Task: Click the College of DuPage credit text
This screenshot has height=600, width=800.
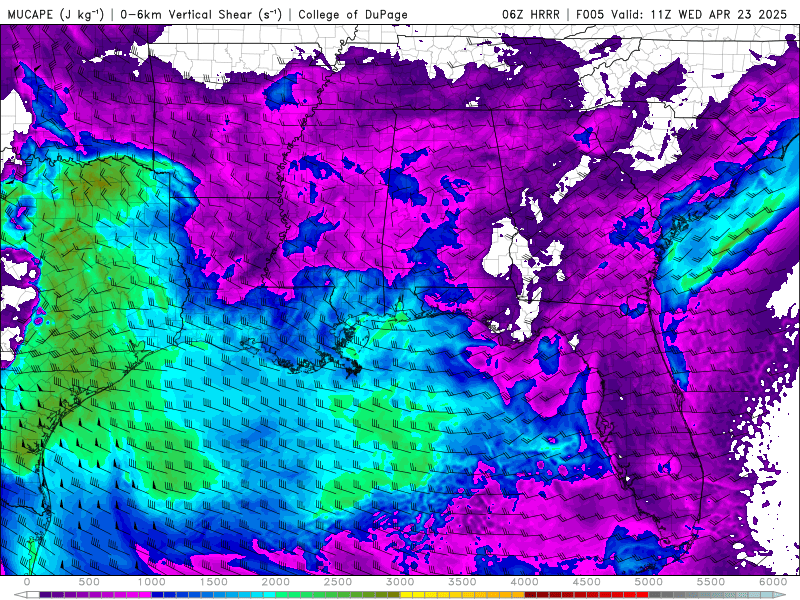Action: click(353, 14)
